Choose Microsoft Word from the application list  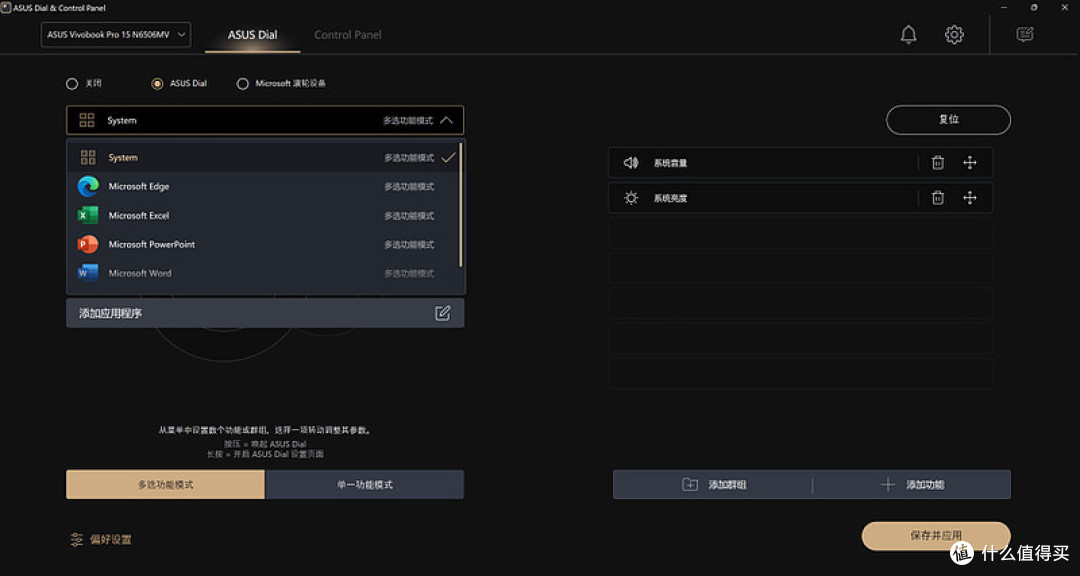(x=263, y=274)
